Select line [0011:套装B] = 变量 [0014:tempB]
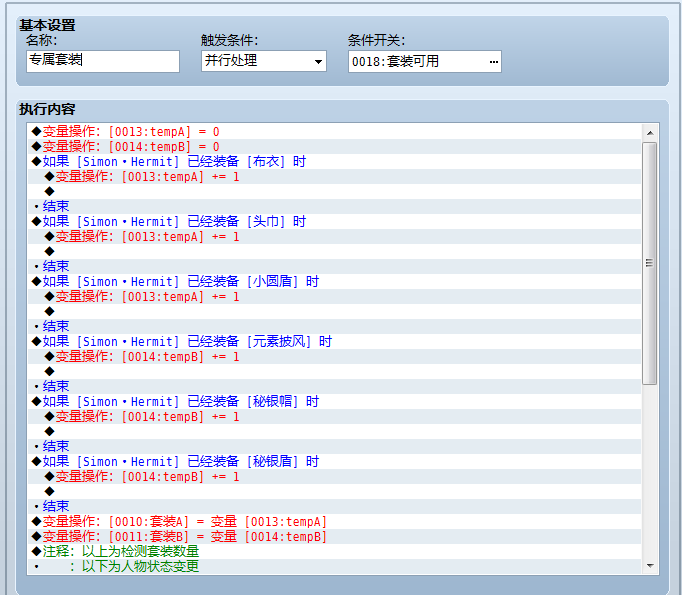The height and width of the screenshot is (595, 682). tap(334, 537)
